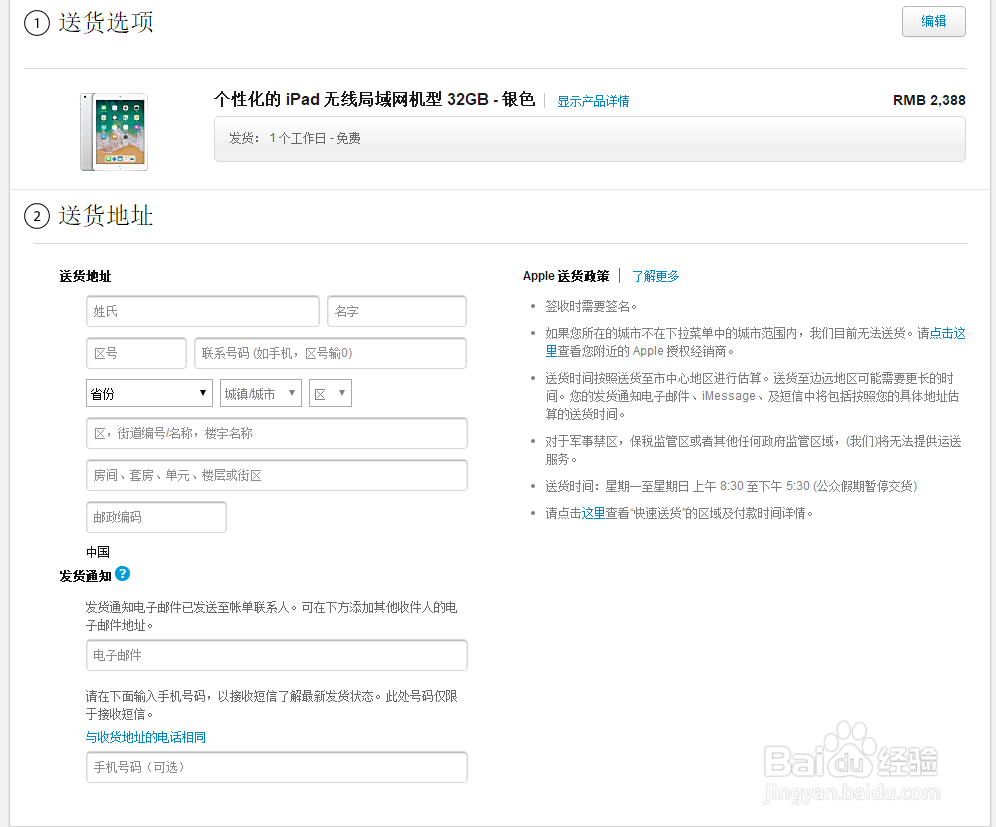The height and width of the screenshot is (827, 996).
Task: Click the 点击这里 authorized reseller link
Action: [x=946, y=333]
